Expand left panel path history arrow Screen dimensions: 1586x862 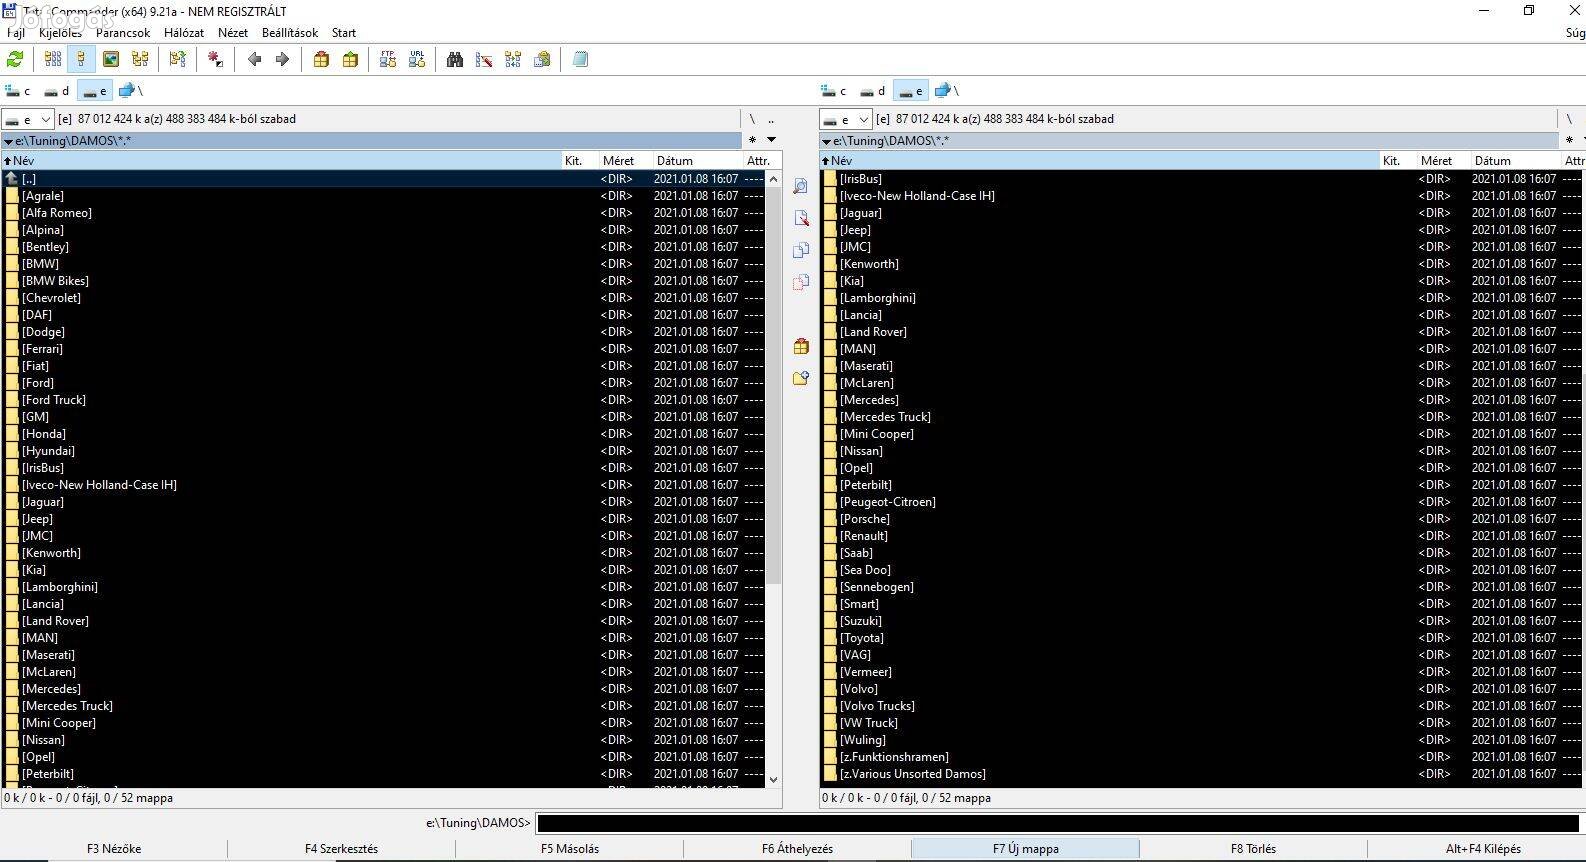(x=8, y=141)
